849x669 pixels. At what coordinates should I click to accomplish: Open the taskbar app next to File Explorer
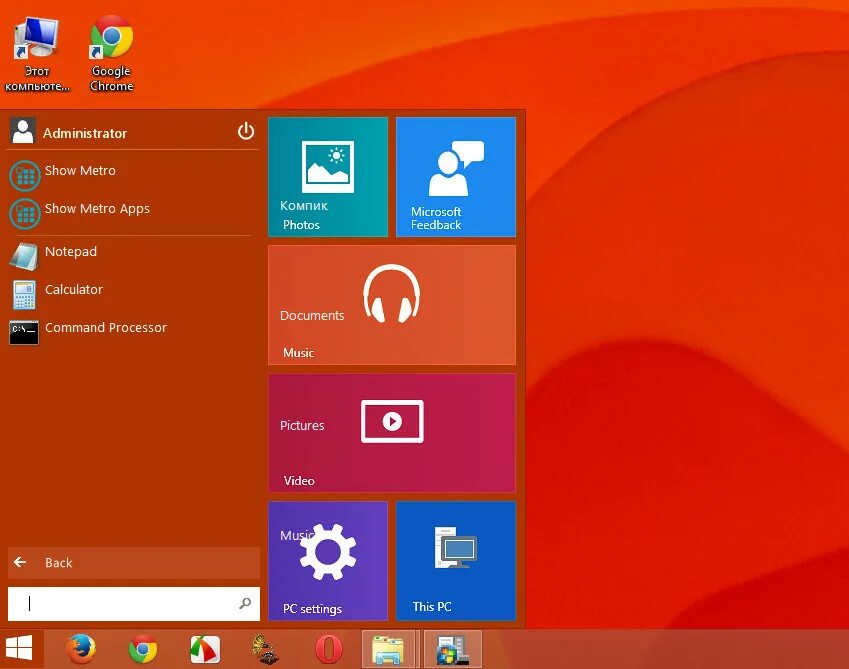453,649
